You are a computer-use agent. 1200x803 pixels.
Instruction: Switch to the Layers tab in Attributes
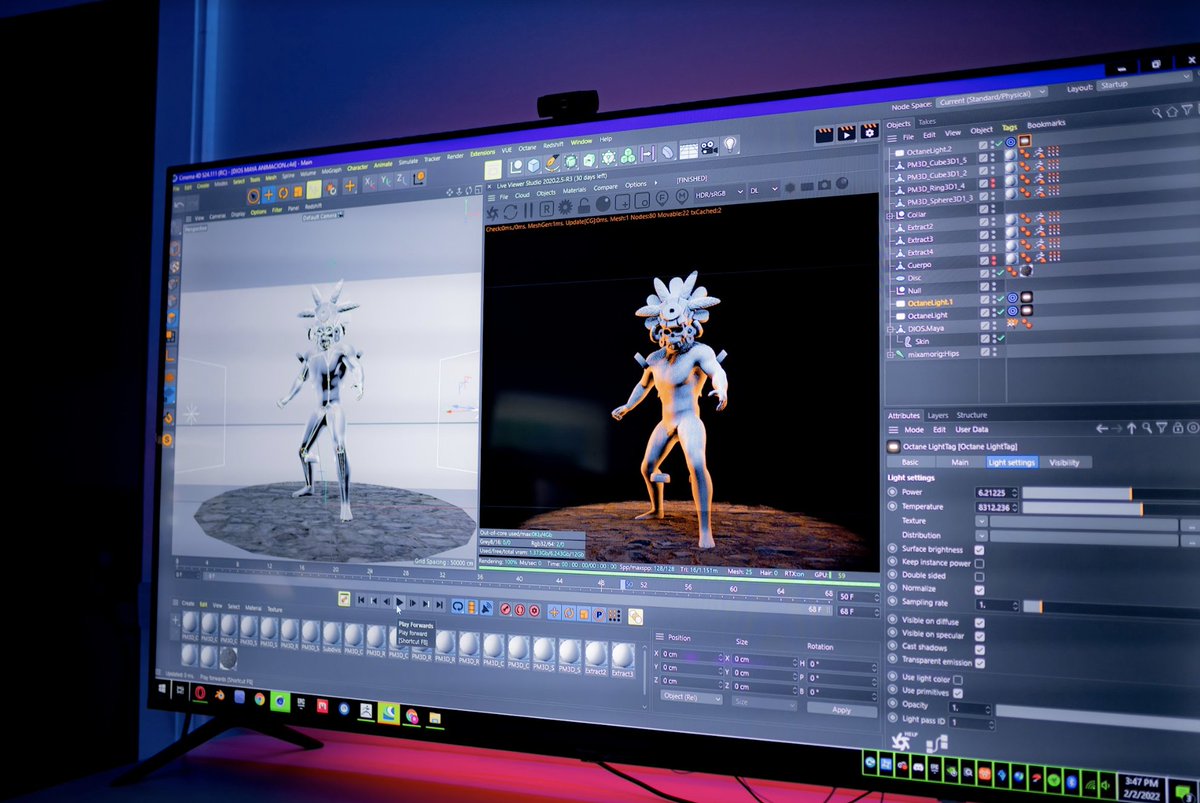click(x=938, y=415)
